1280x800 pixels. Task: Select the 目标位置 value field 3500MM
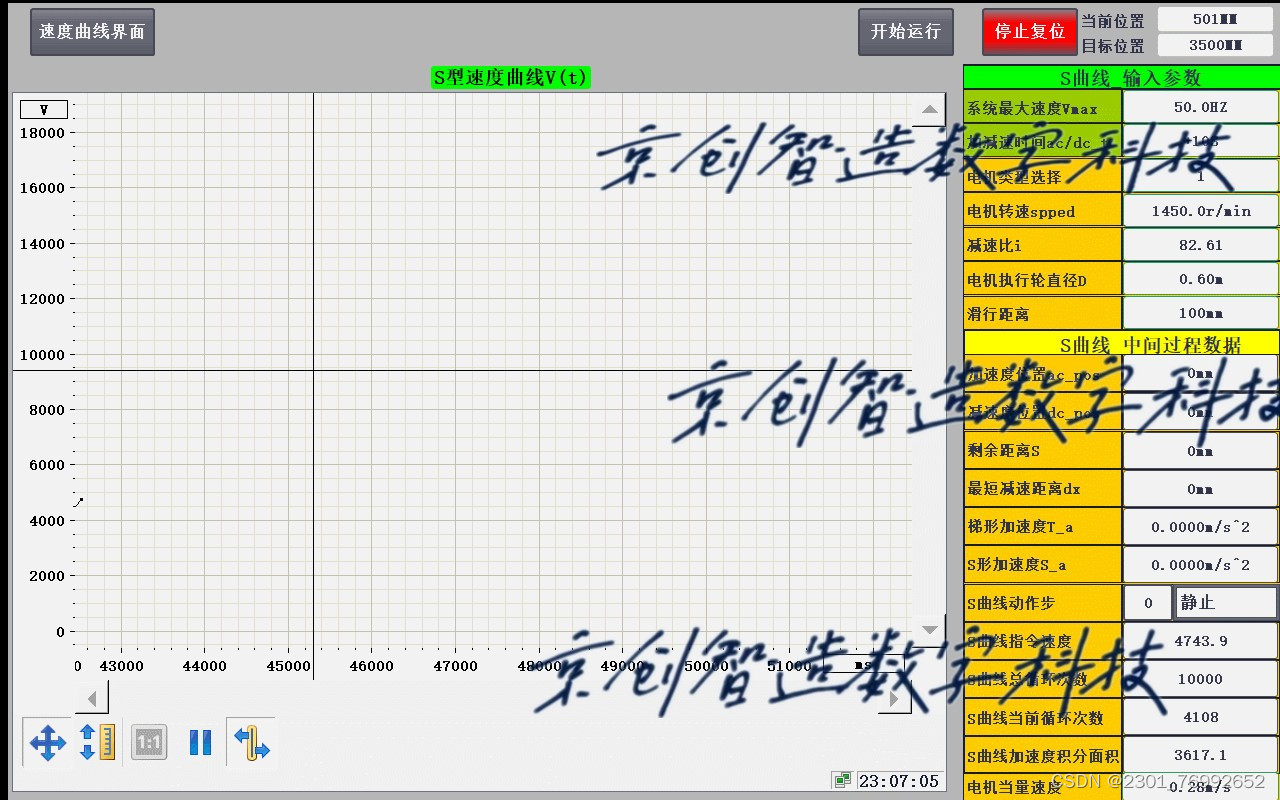[x=1217, y=45]
